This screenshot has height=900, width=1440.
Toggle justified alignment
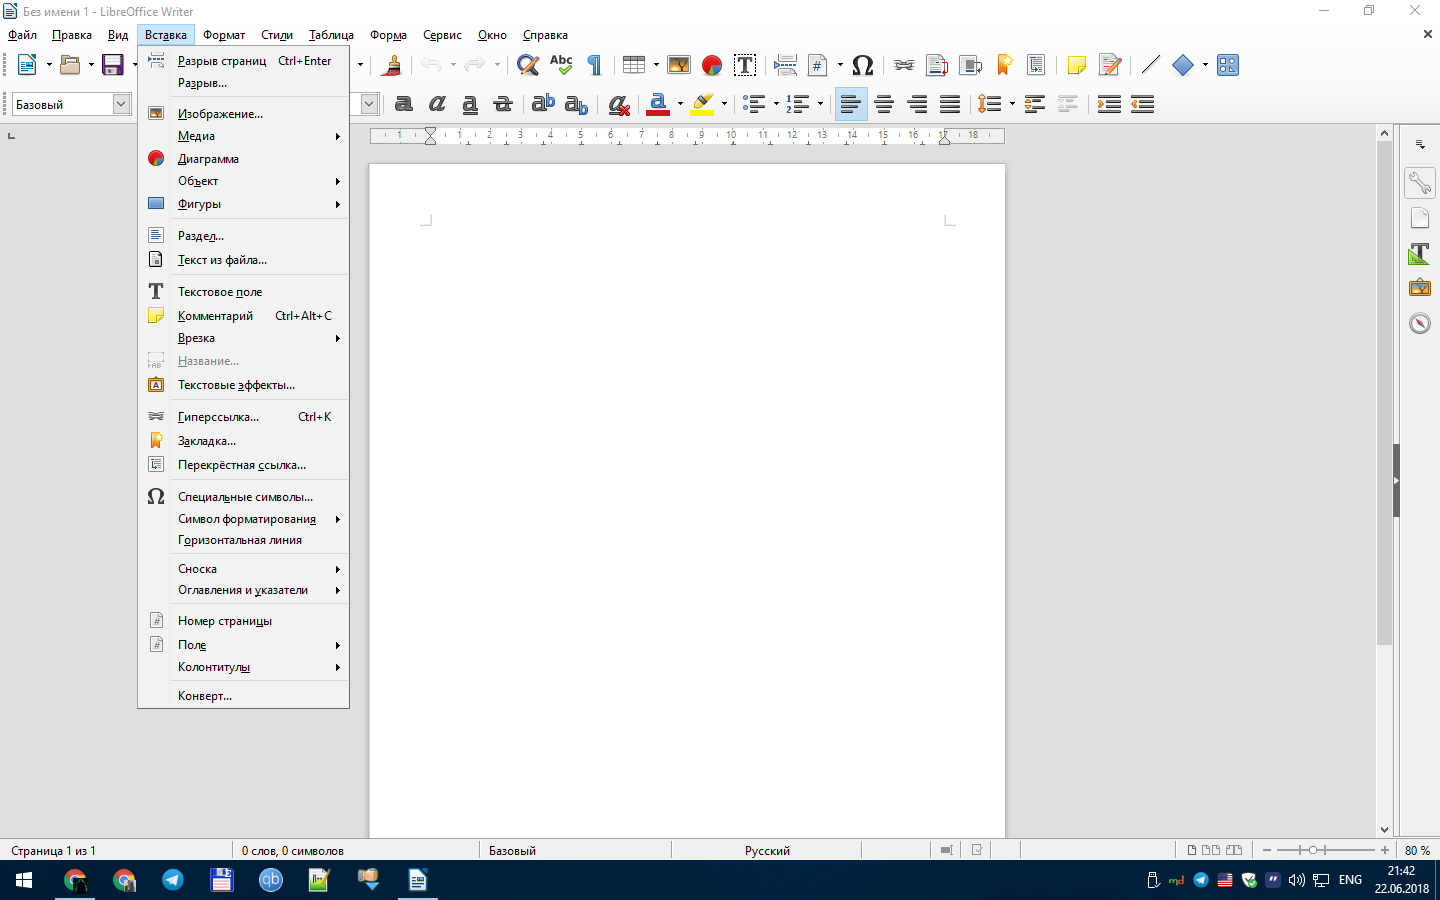pyautogui.click(x=950, y=103)
